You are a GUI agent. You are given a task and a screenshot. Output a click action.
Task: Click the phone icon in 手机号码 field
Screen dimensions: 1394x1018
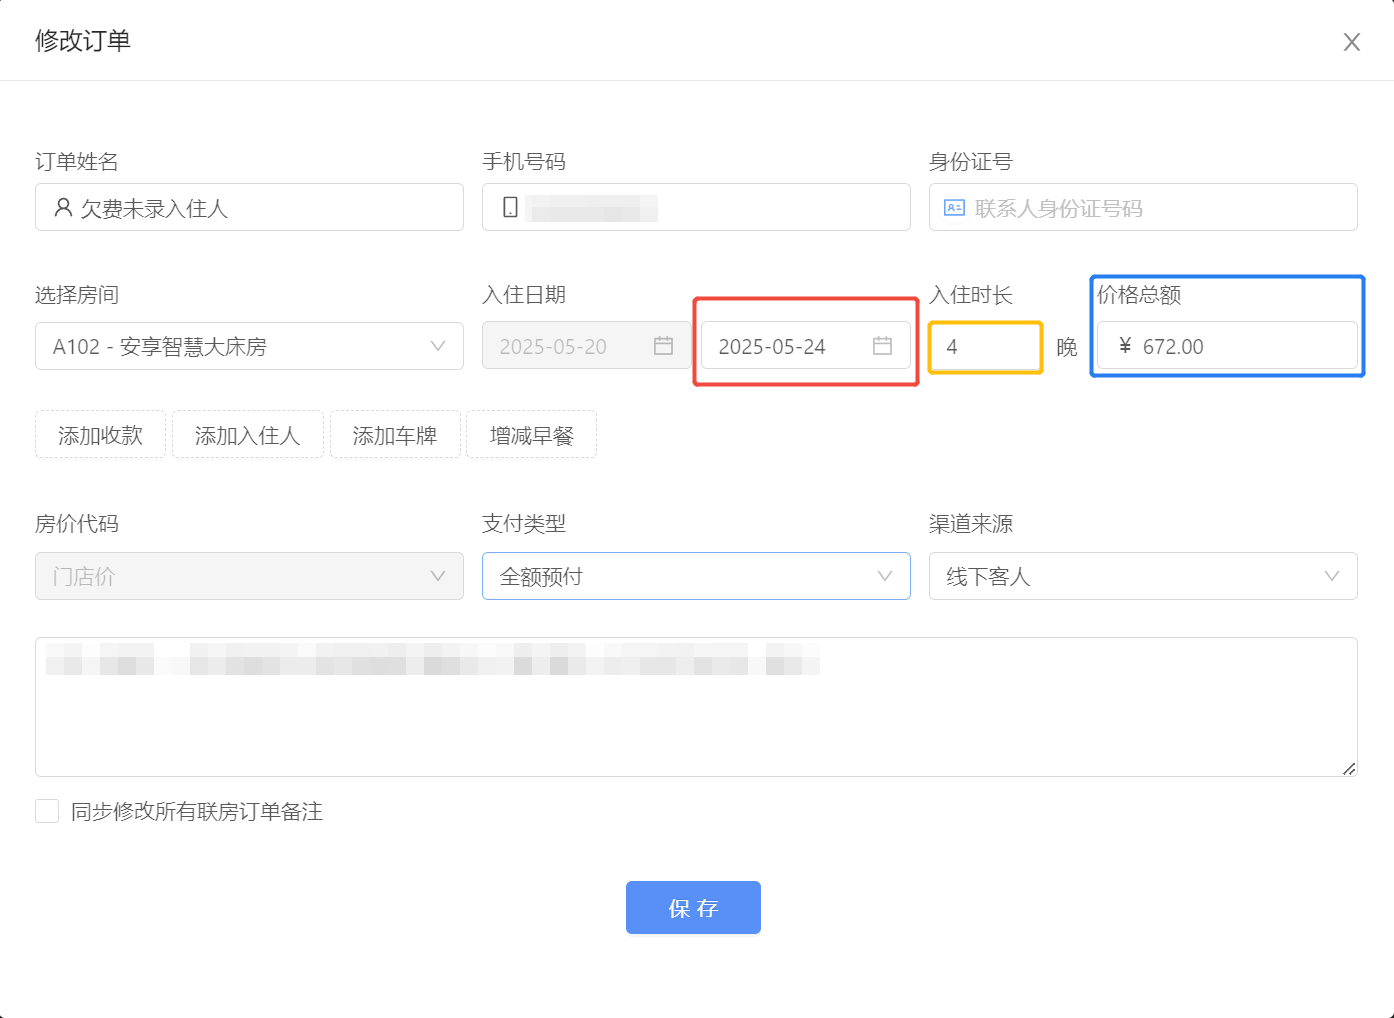pyautogui.click(x=510, y=207)
